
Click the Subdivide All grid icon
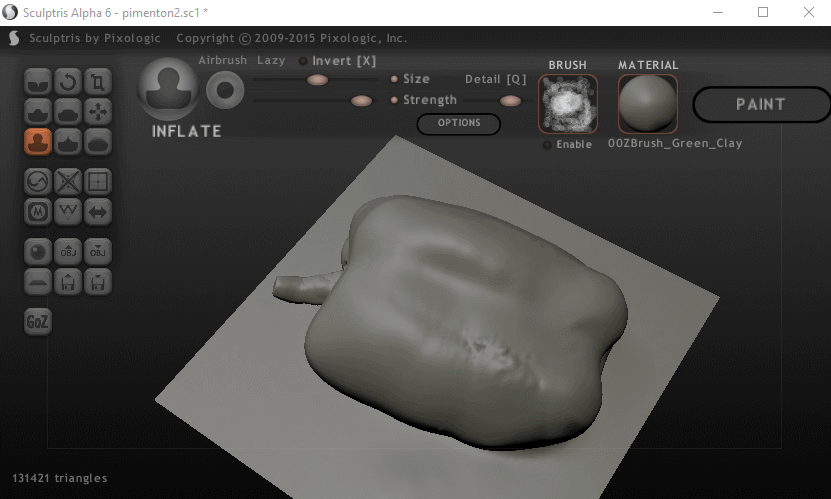pos(98,182)
